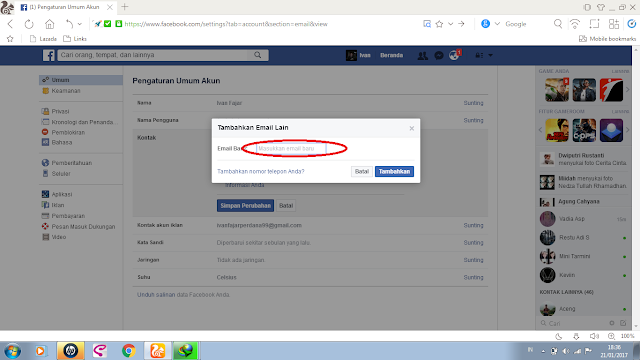This screenshot has width=640, height=360.
Task: Open the extensions grid icon
Action: 613,24
